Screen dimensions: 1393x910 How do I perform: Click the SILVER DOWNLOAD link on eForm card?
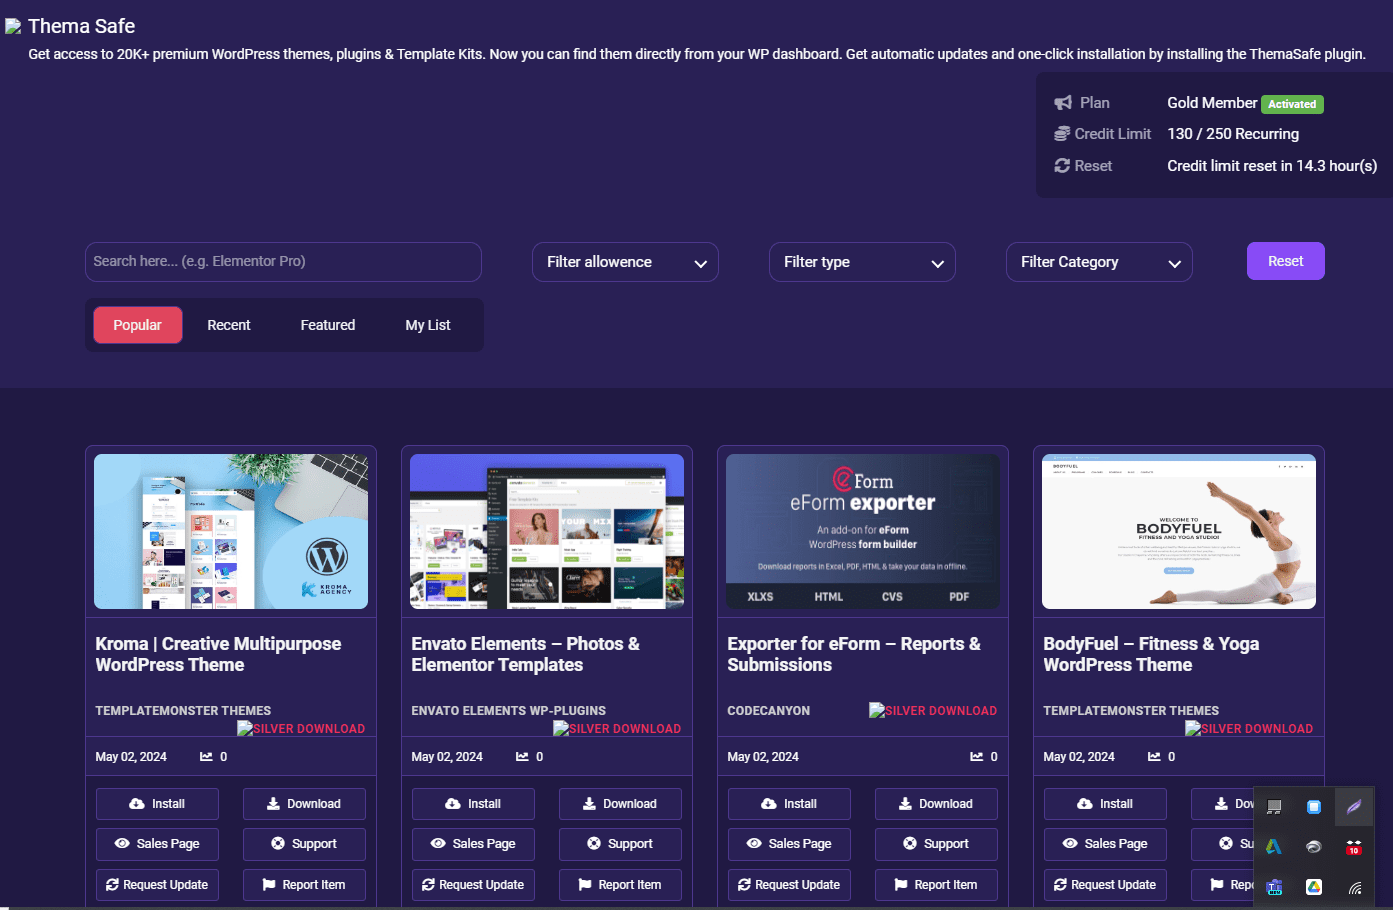(933, 710)
